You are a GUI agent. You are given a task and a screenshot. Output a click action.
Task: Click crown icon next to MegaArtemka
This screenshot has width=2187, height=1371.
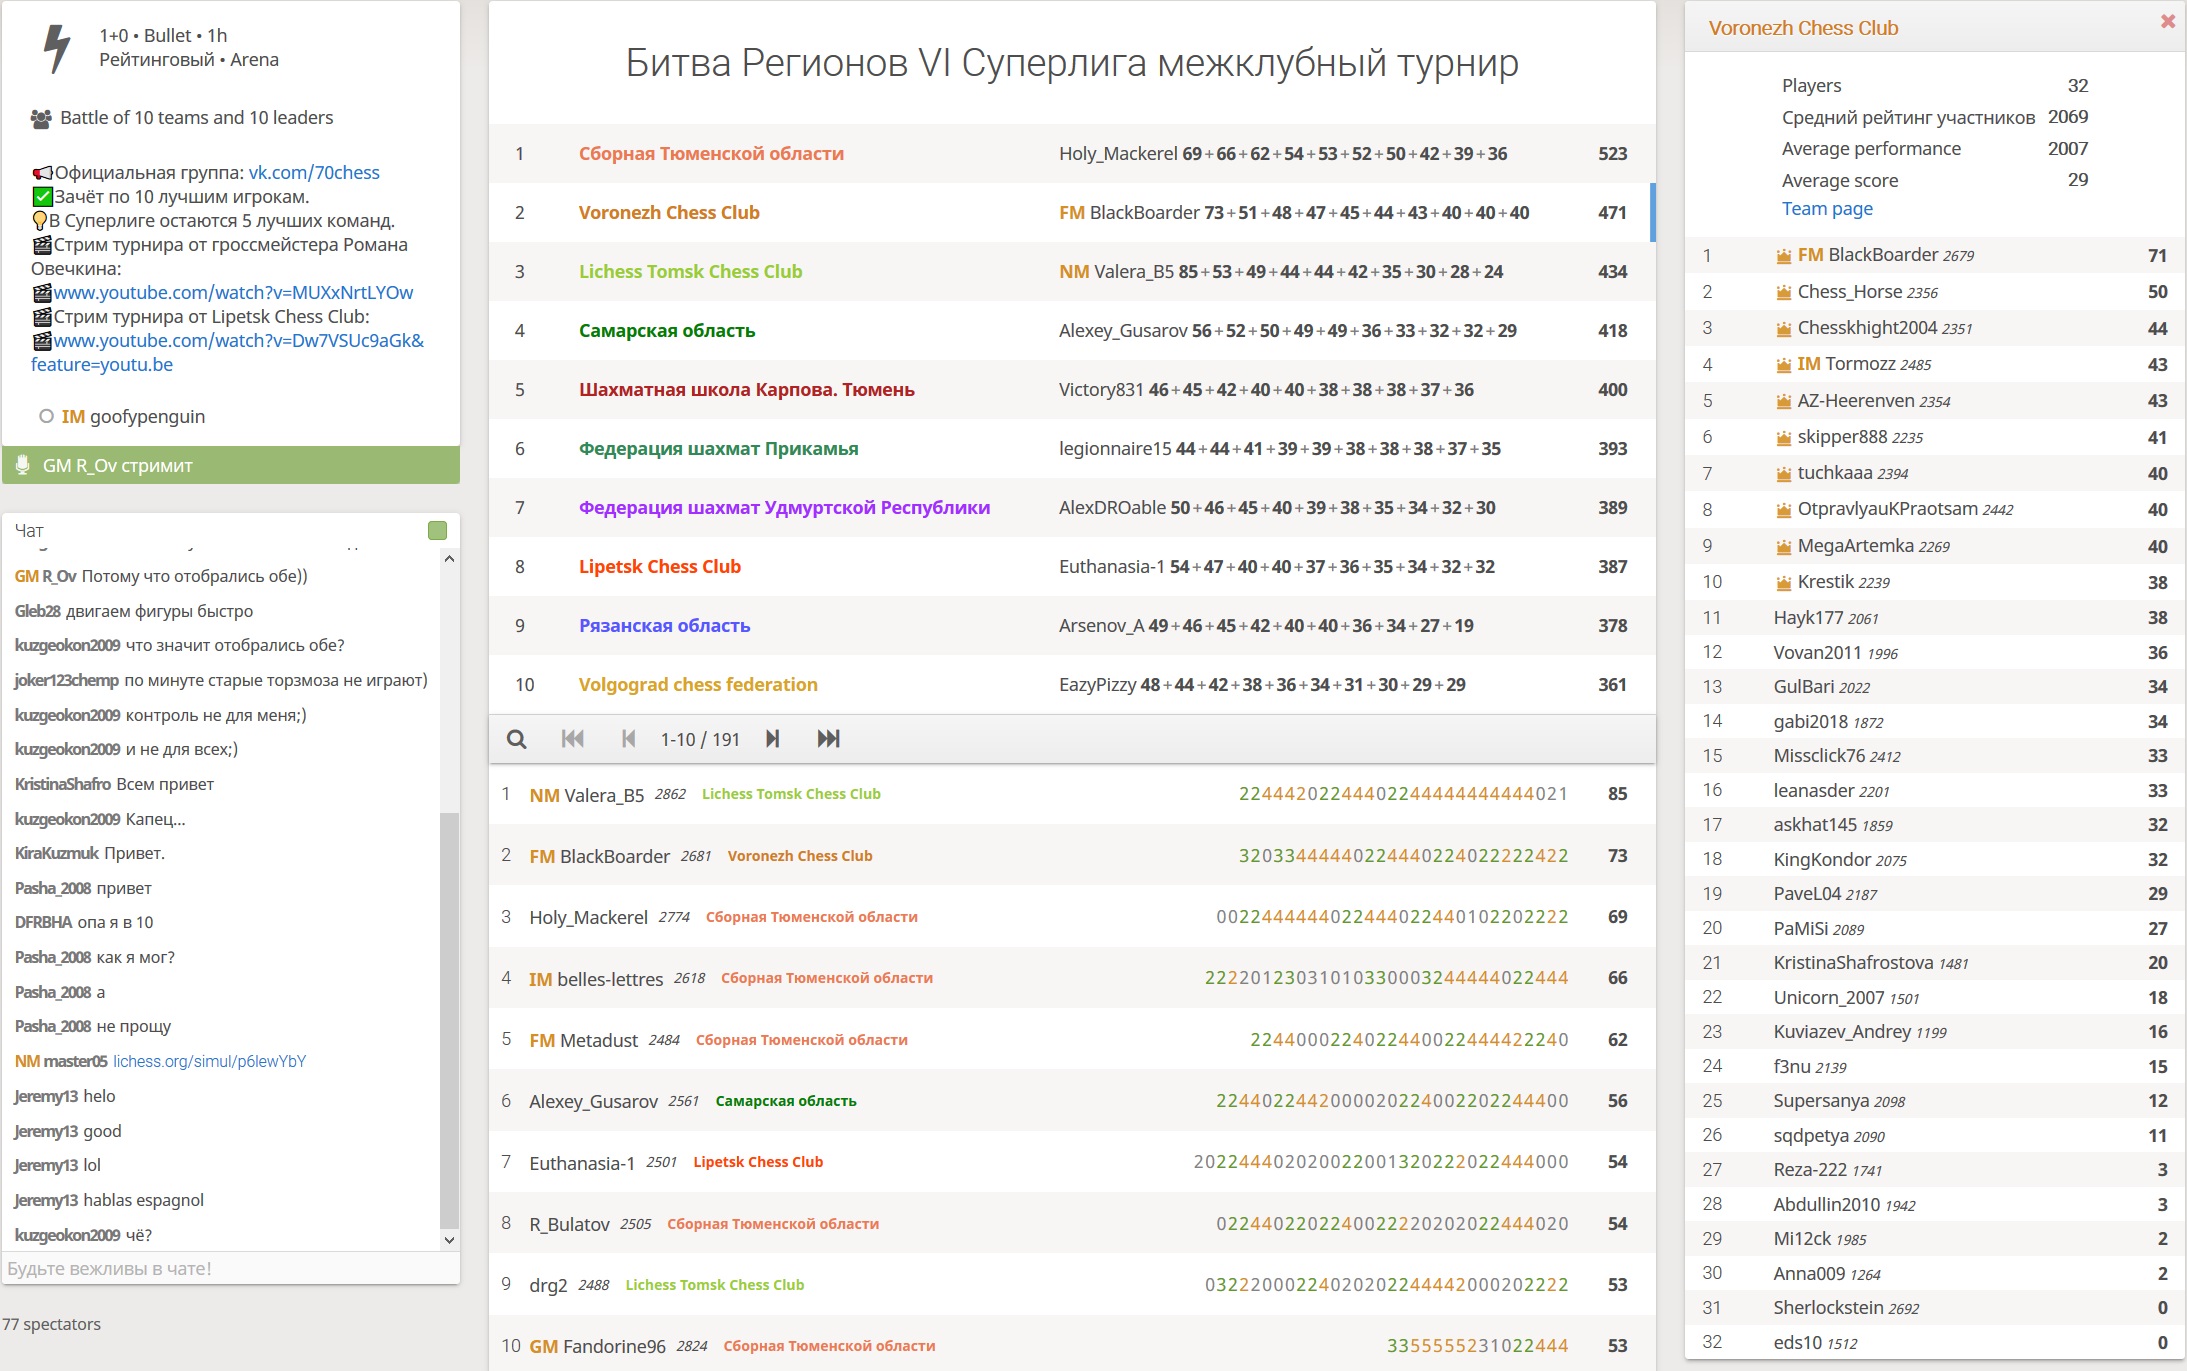(1783, 547)
